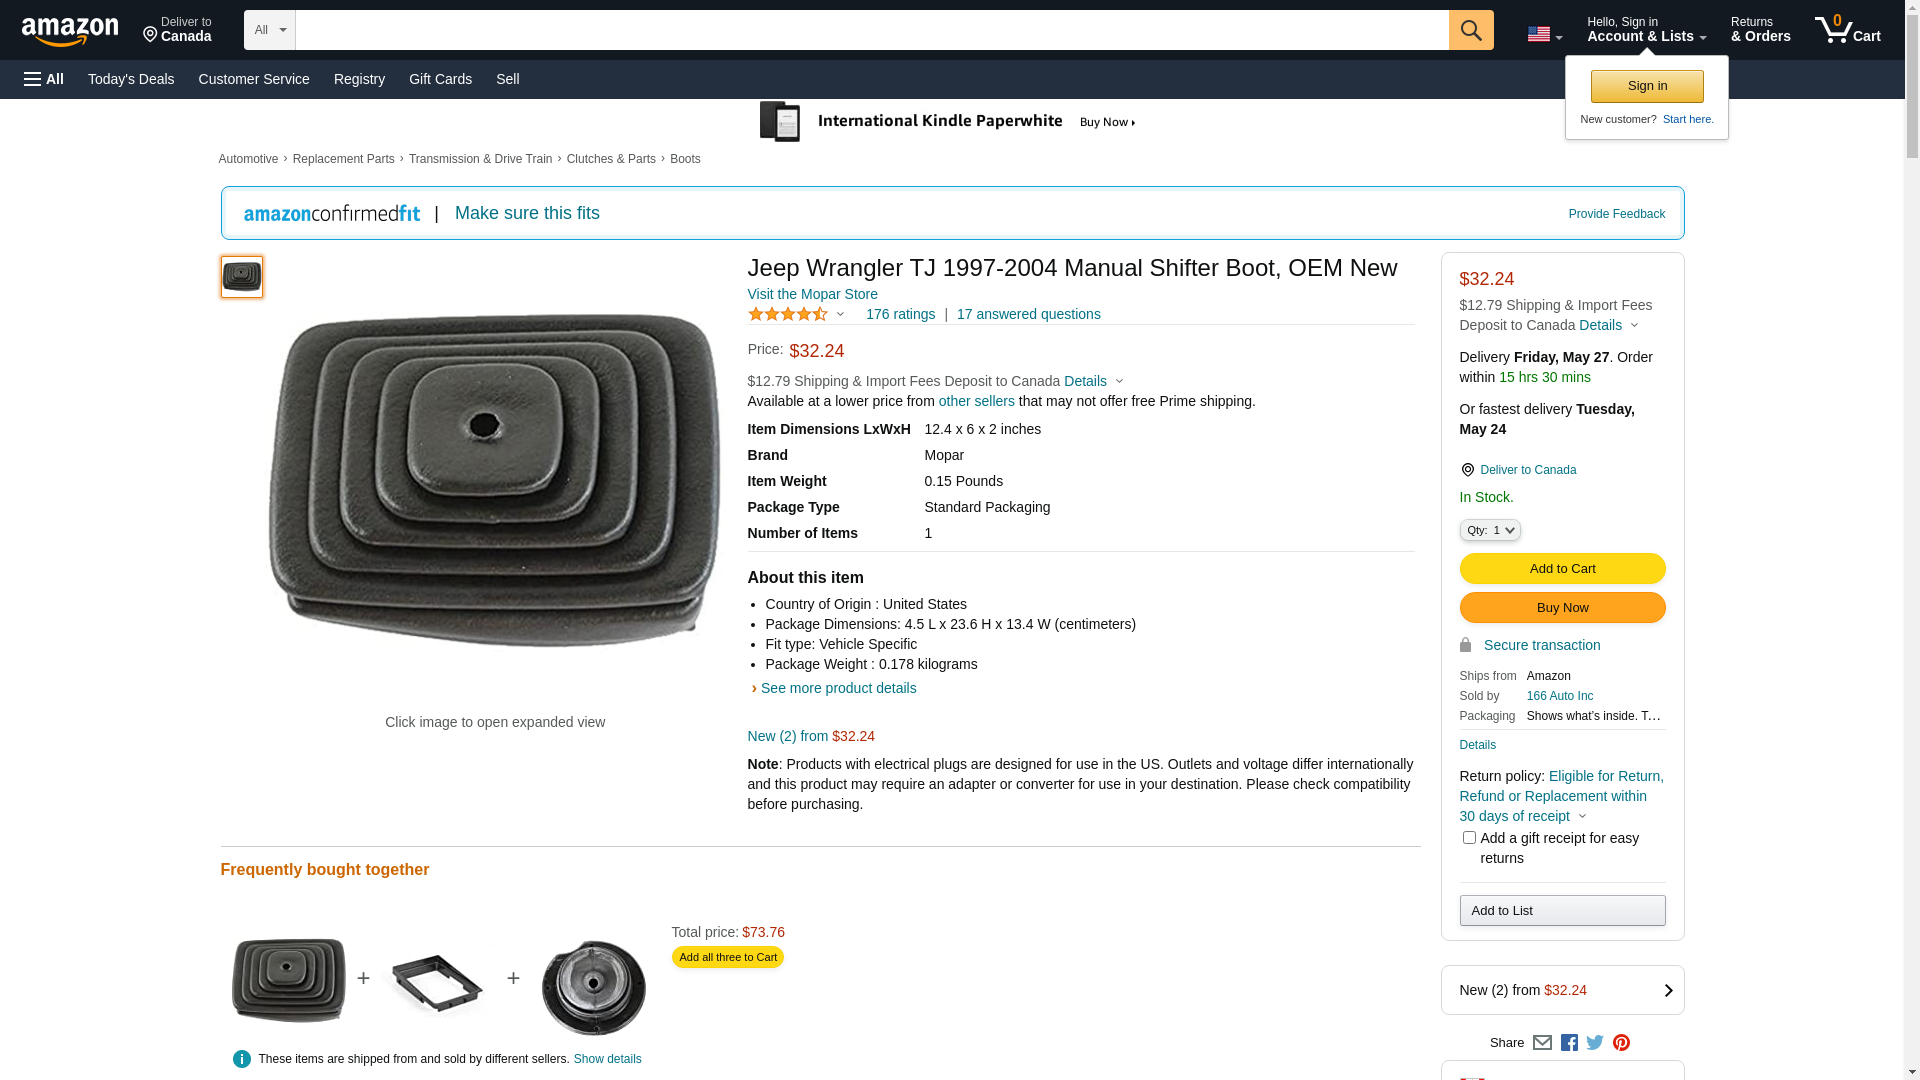Share on Pinterest icon
Viewport: 1920px width, 1080px height.
point(1621,1042)
